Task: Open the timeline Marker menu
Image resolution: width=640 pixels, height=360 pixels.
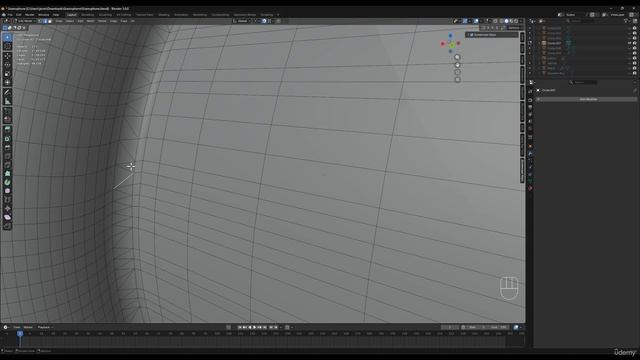Action: [28, 327]
